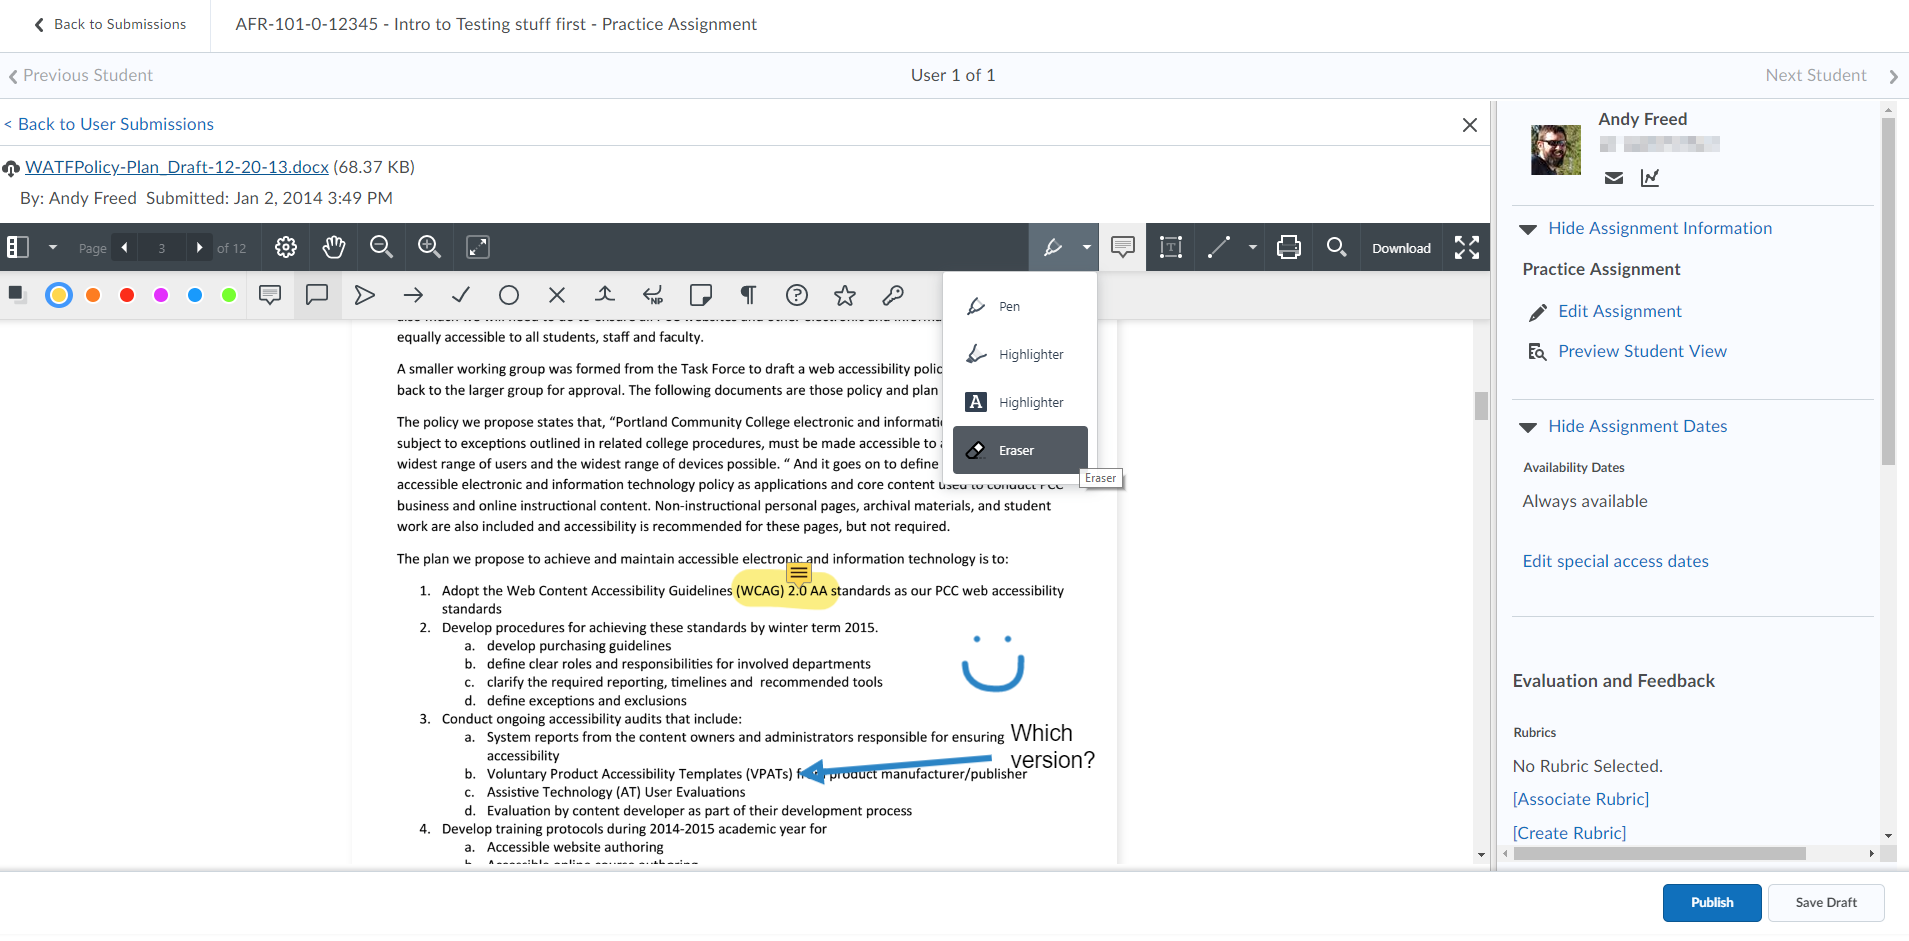Image resolution: width=1909 pixels, height=941 pixels.
Task: Toggle the sidebar panel icon
Action: pyautogui.click(x=18, y=247)
